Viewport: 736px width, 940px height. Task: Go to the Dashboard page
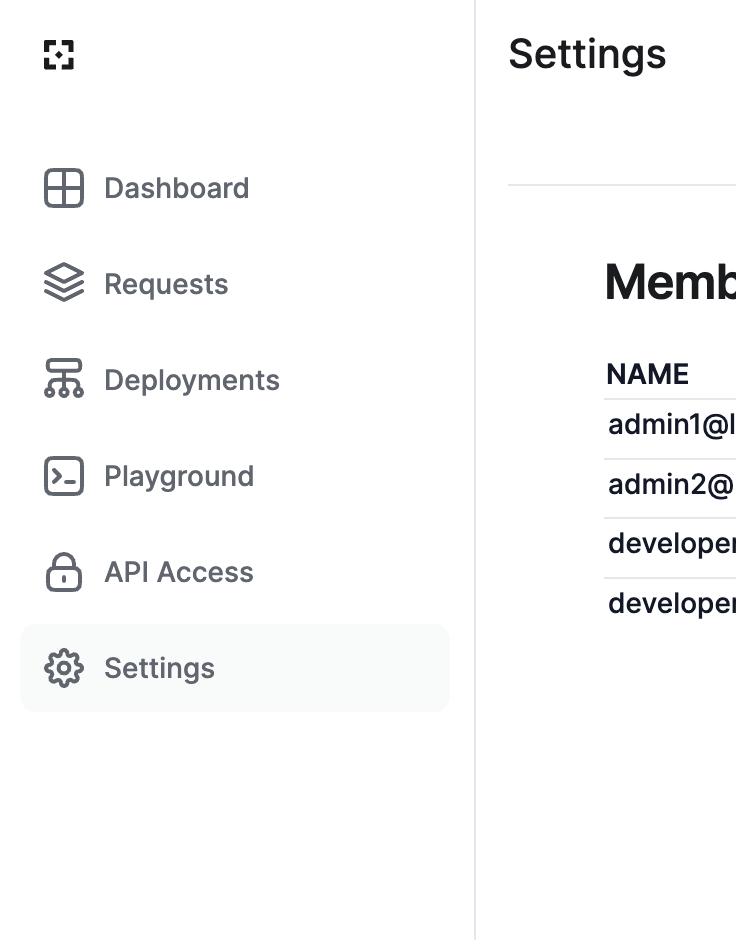(177, 188)
